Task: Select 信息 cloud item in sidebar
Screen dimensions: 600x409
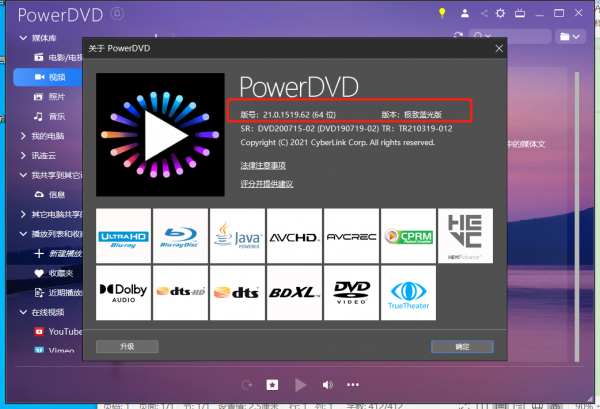Action: click(50, 194)
